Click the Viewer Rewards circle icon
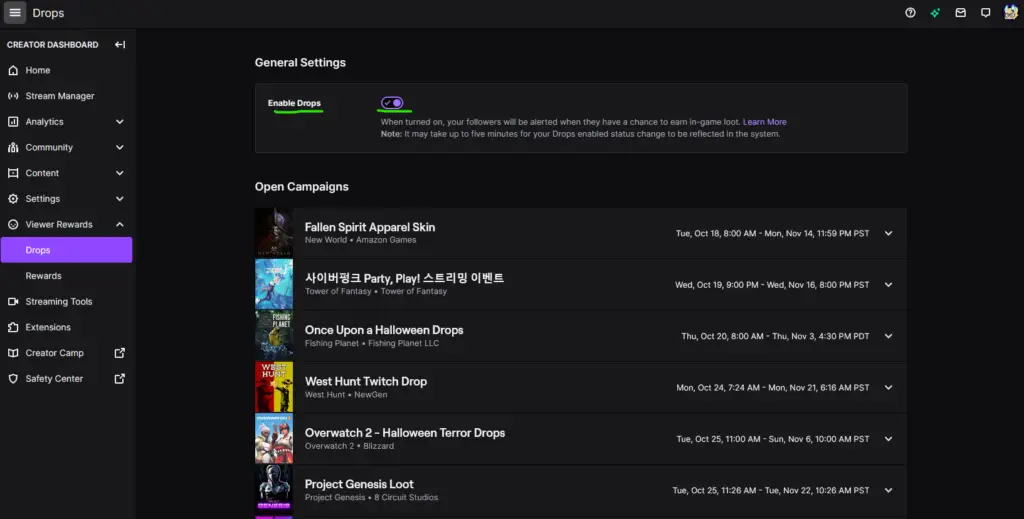This screenshot has width=1024, height=519. pyautogui.click(x=13, y=225)
